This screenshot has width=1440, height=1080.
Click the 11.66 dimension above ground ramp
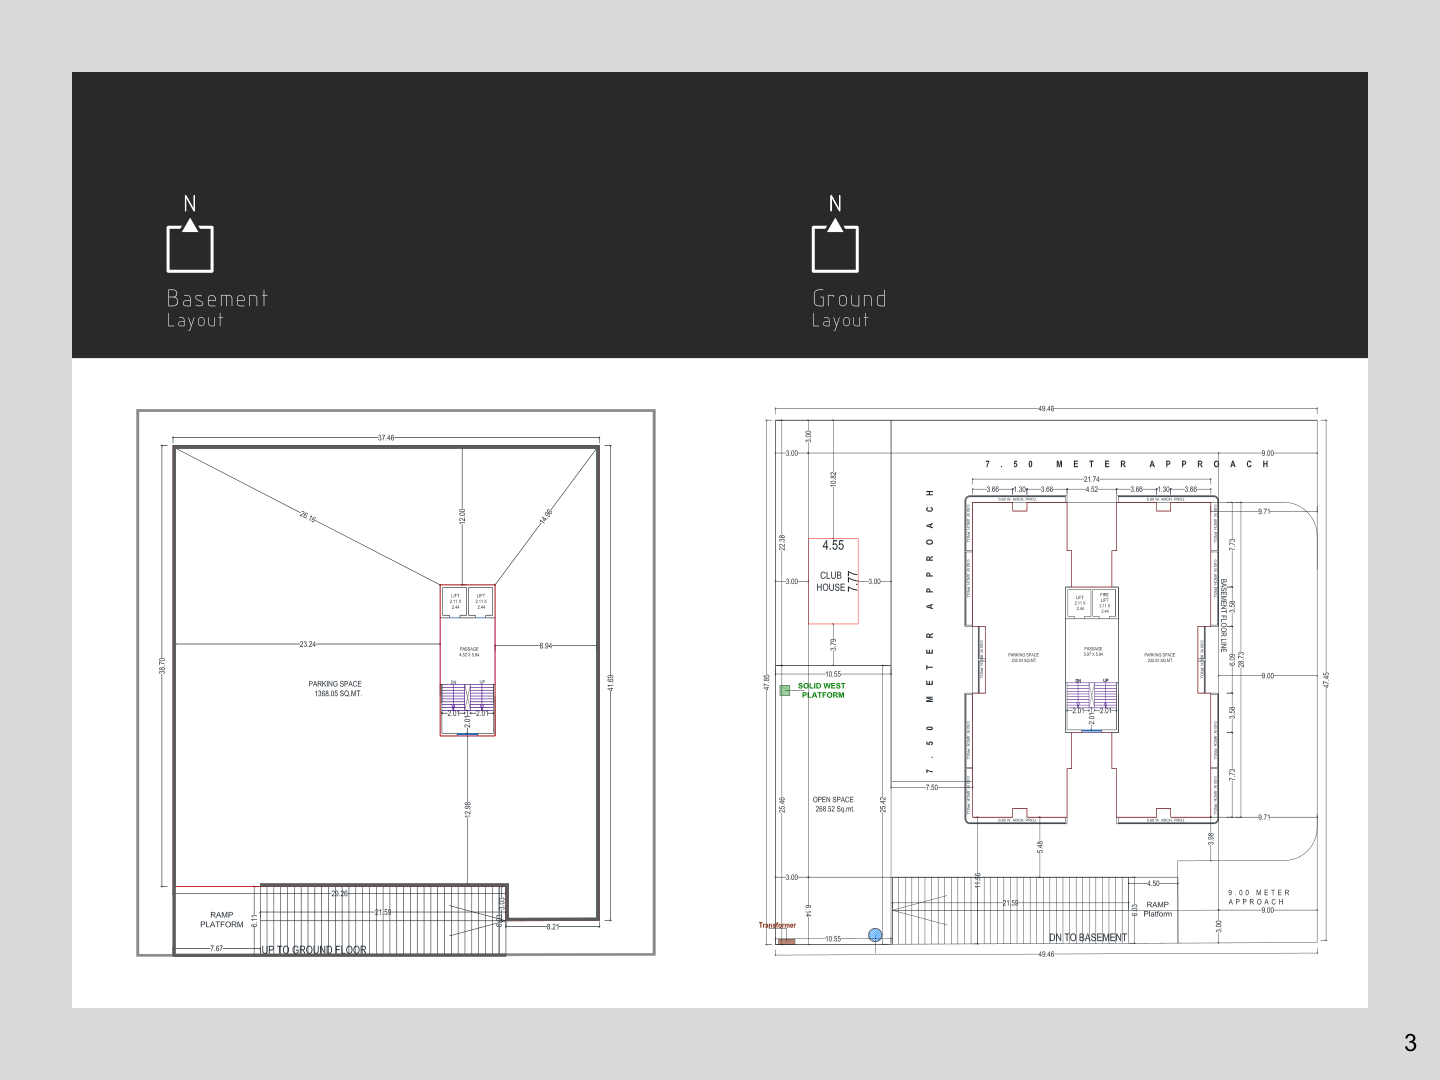978,880
